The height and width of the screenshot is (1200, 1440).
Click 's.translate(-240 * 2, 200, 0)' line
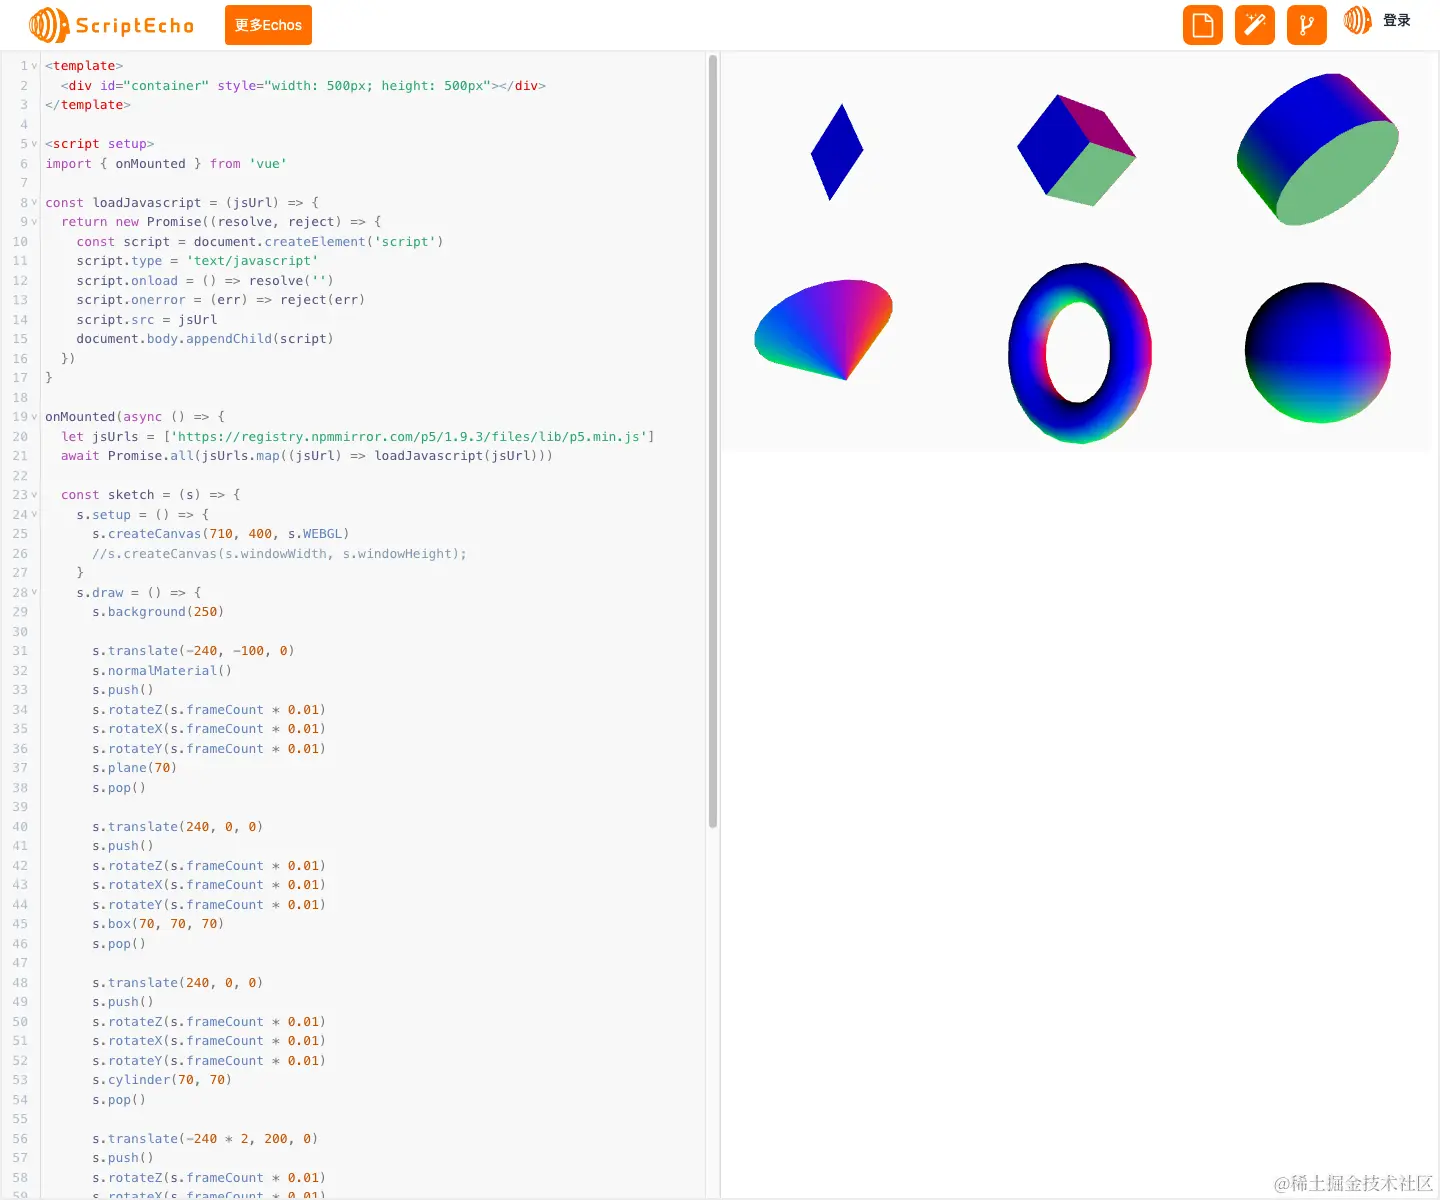pos(205,1139)
